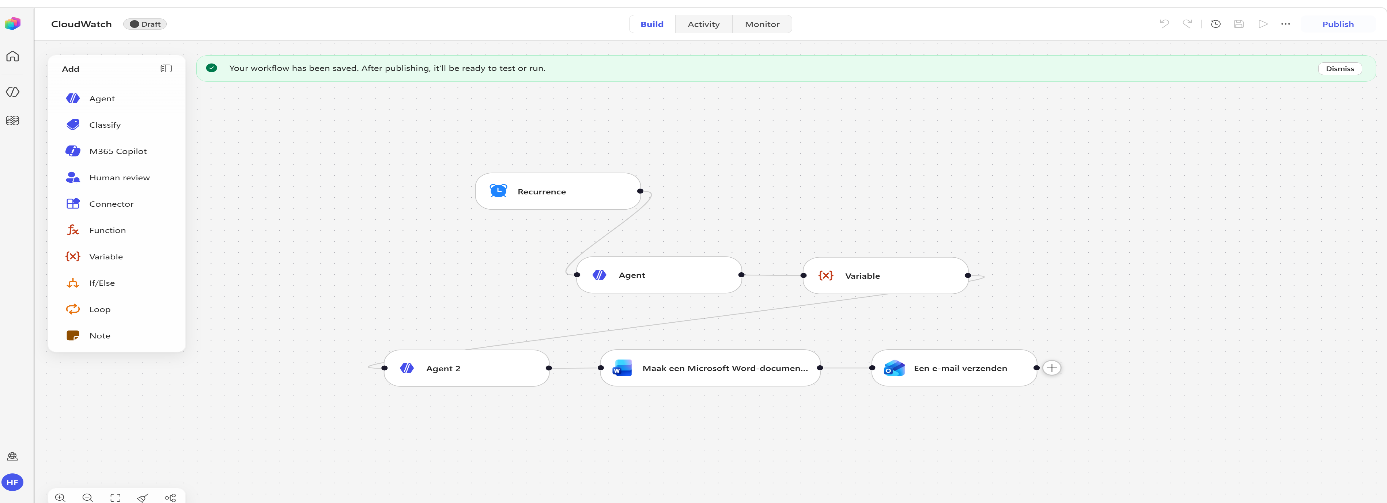Select the Maak een Microsoft Word document node

[x=710, y=368]
